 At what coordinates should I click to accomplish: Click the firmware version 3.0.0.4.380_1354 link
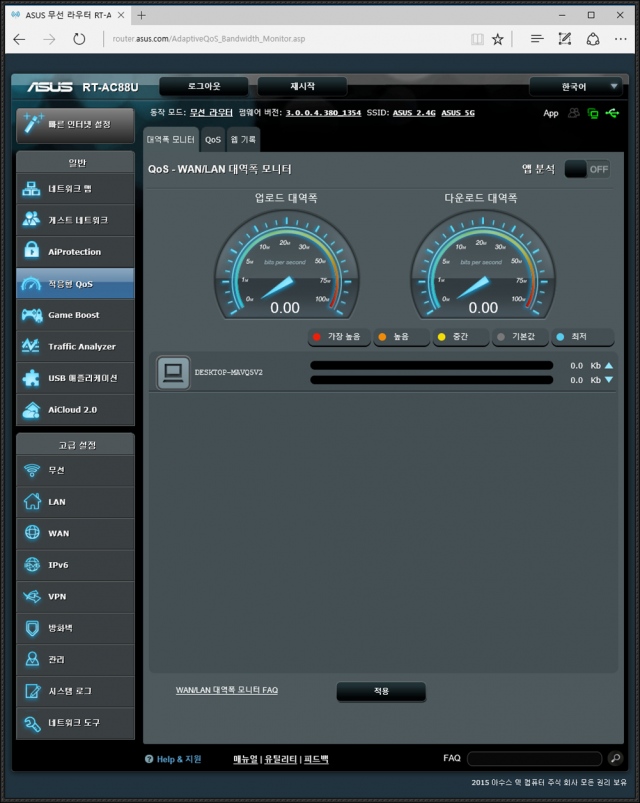pos(323,113)
